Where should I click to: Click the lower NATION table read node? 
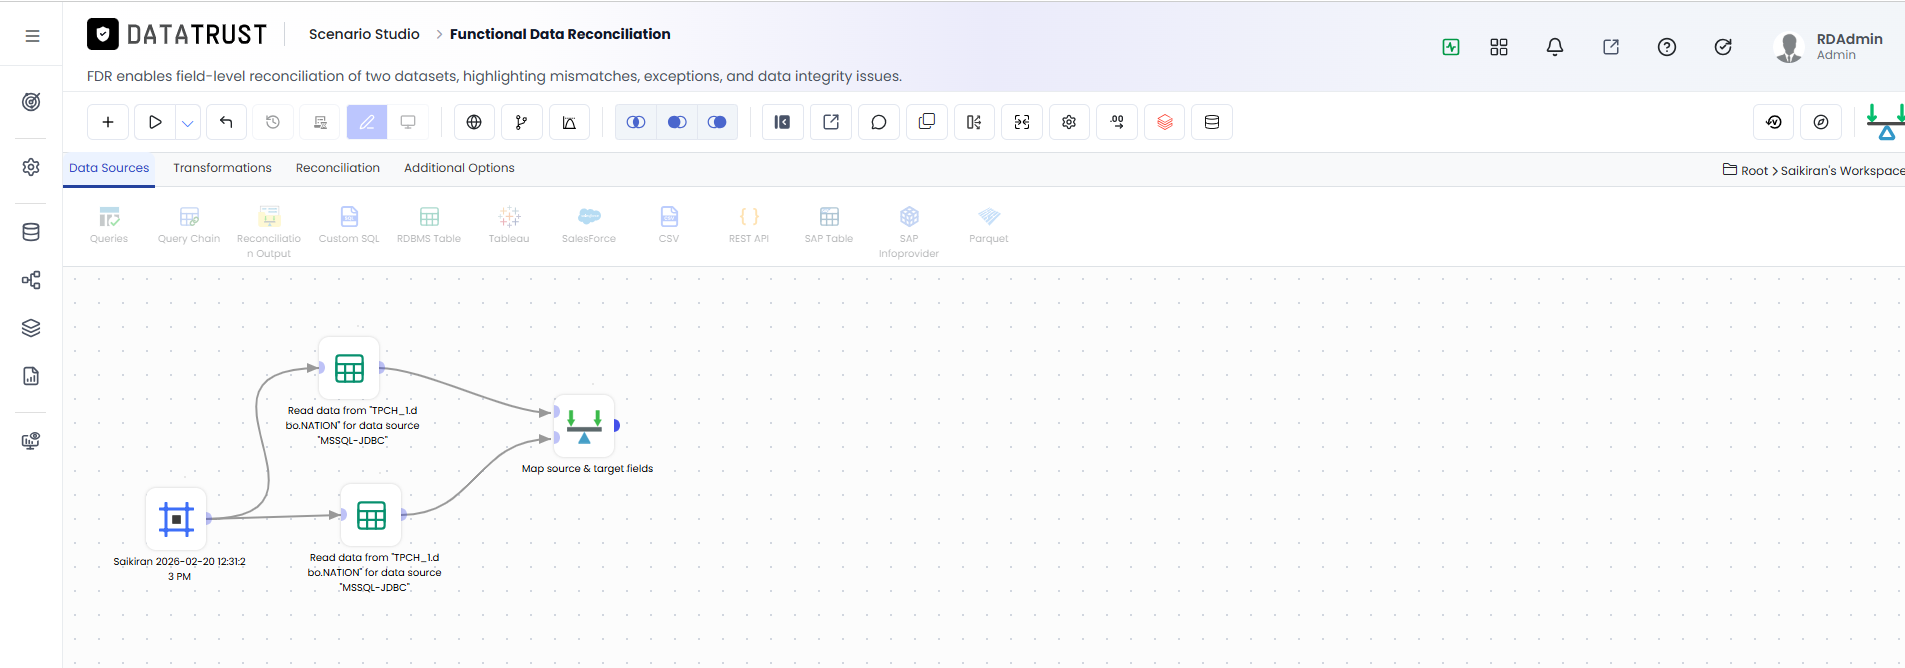tap(371, 515)
